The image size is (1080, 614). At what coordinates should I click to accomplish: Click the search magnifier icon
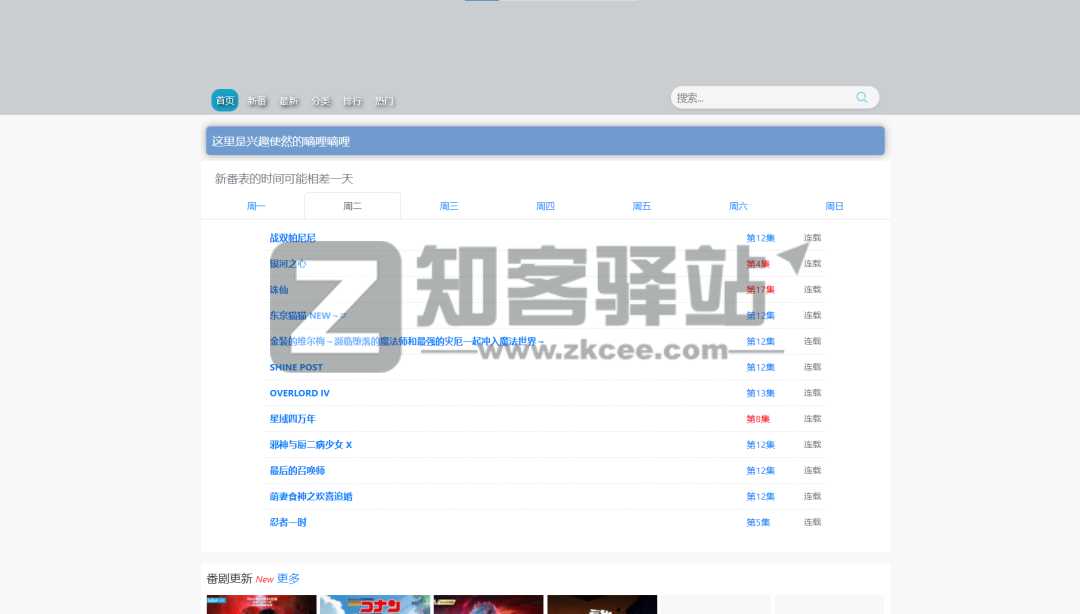tap(861, 97)
